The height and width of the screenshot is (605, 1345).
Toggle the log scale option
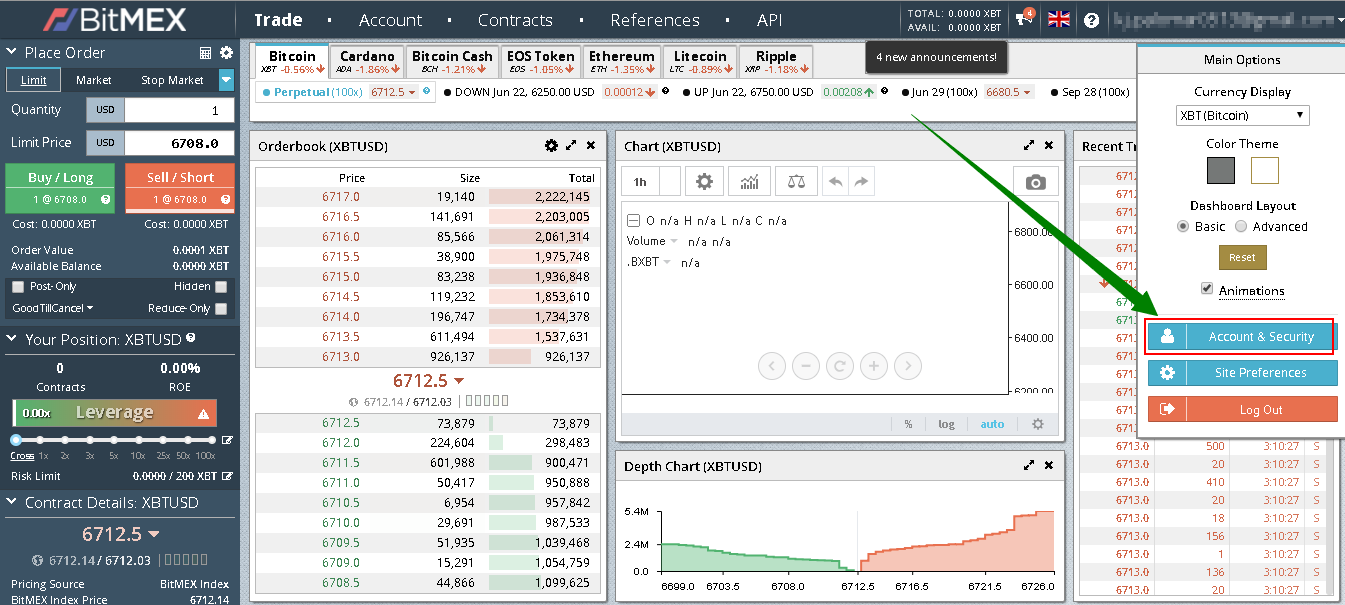point(946,424)
